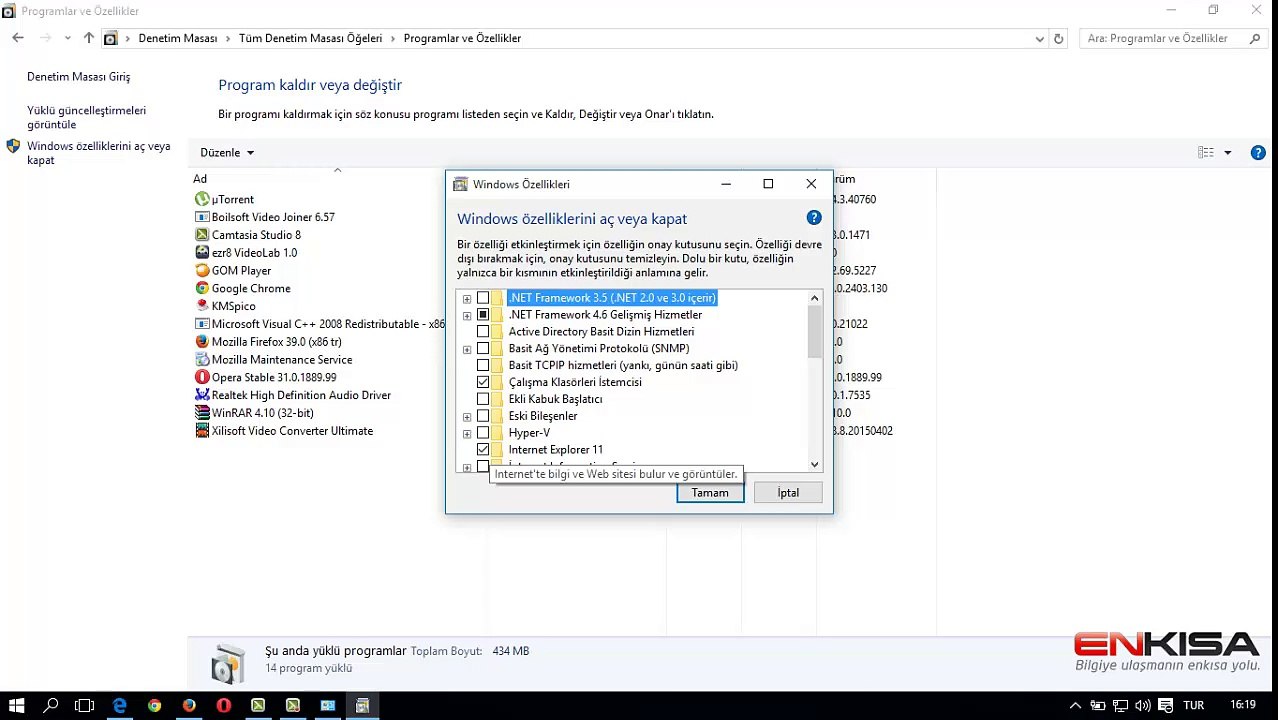
Task: Expand Basit Ağ Yönetimi Protokolü node
Action: pyautogui.click(x=467, y=349)
